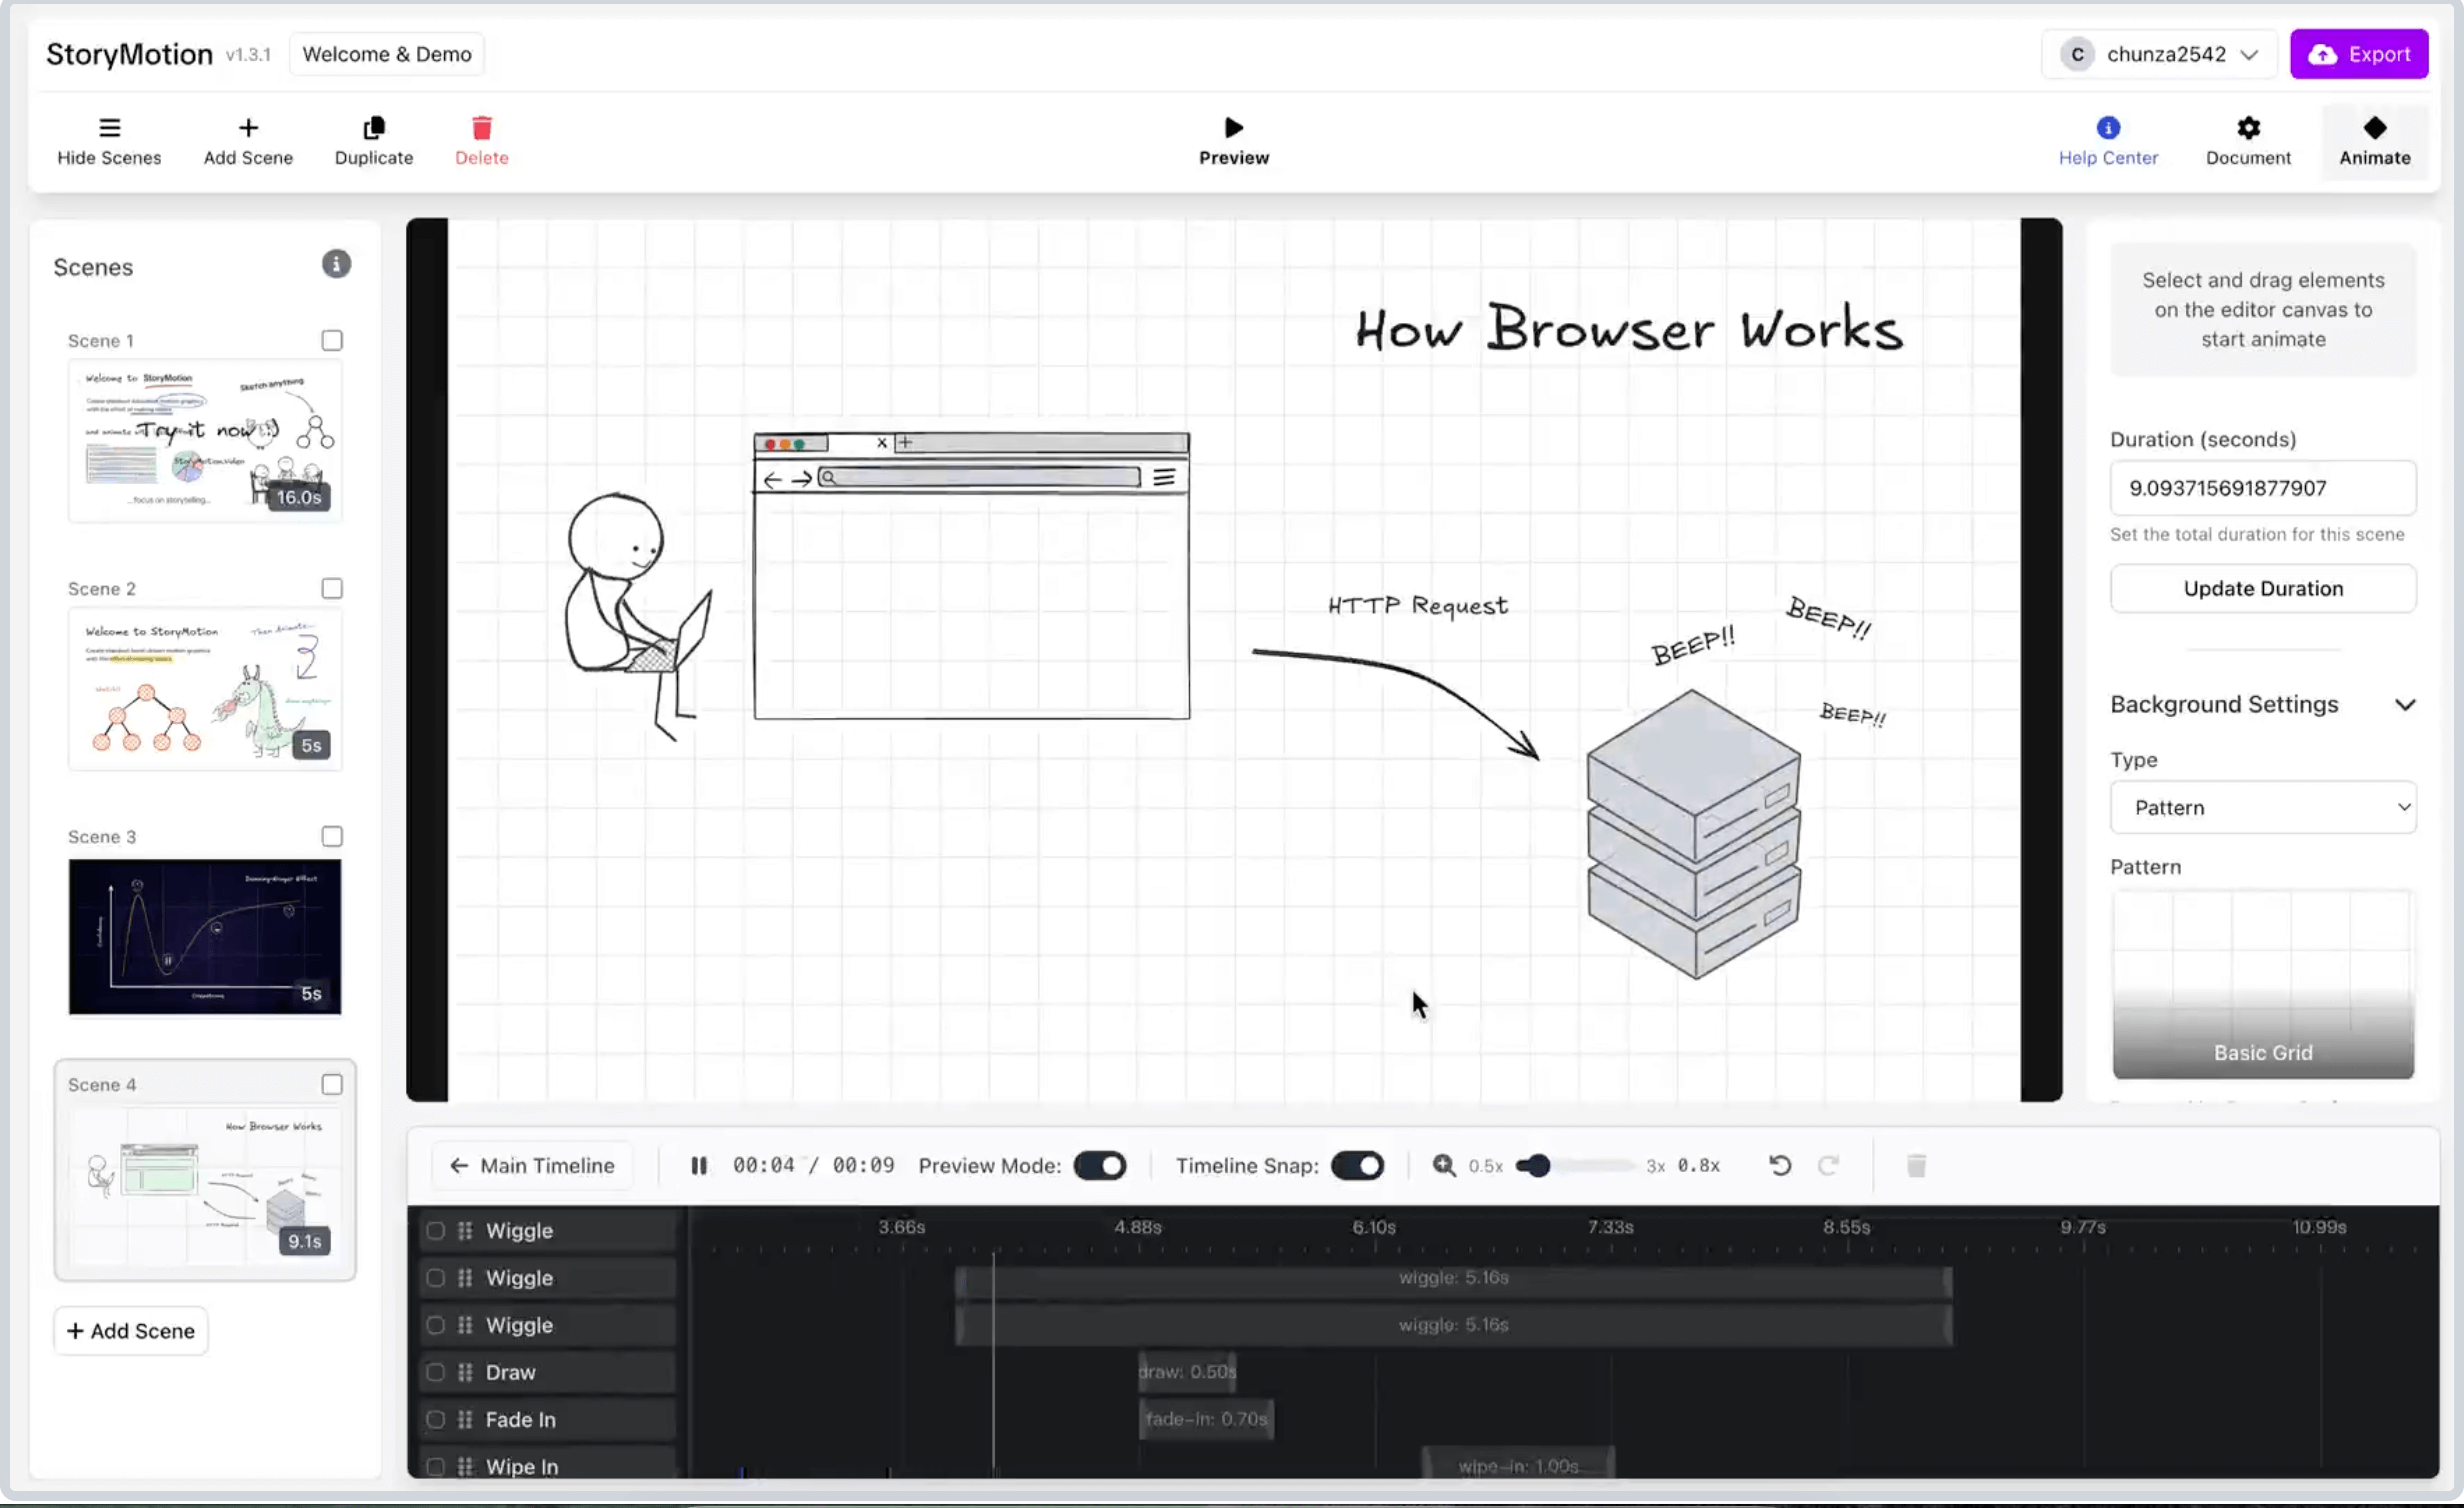Viewport: 2464px width, 1508px height.
Task: Collapse the Background Settings section
Action: [2405, 704]
